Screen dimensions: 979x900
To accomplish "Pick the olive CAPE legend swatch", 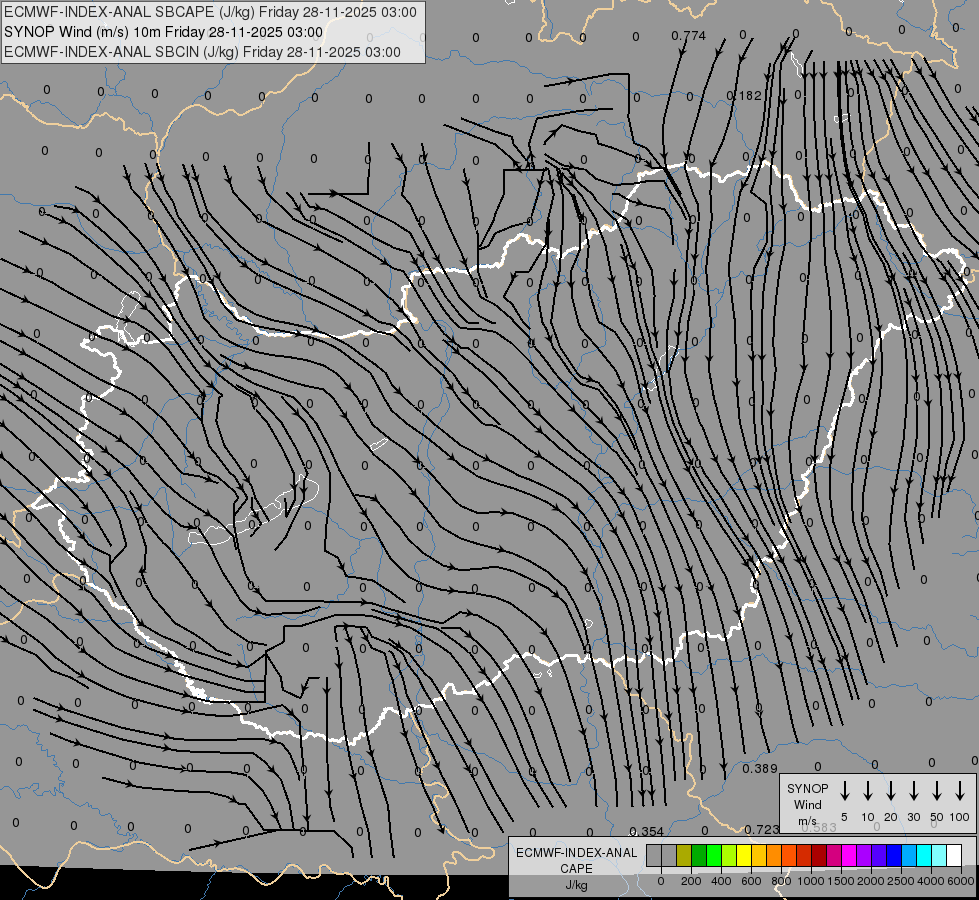I will pos(684,855).
